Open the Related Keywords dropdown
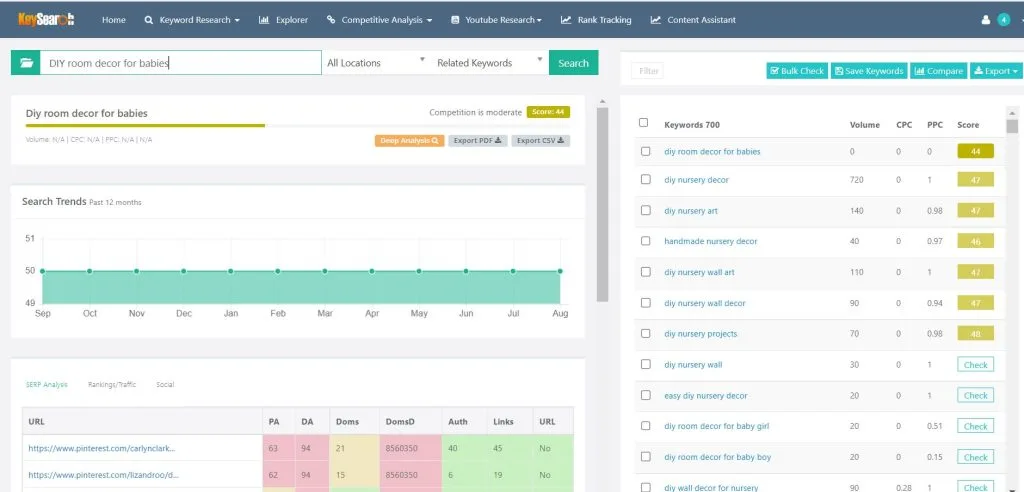Screen dimensions: 1024x492 tap(489, 63)
